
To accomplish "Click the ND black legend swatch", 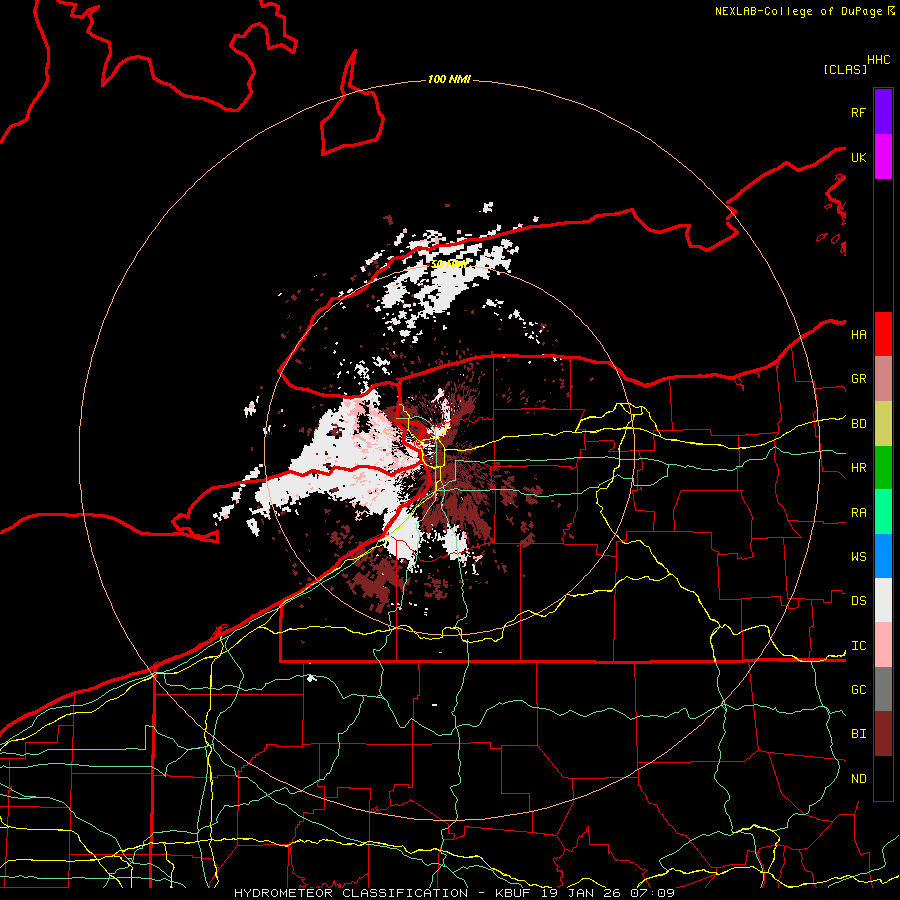I will click(x=883, y=778).
